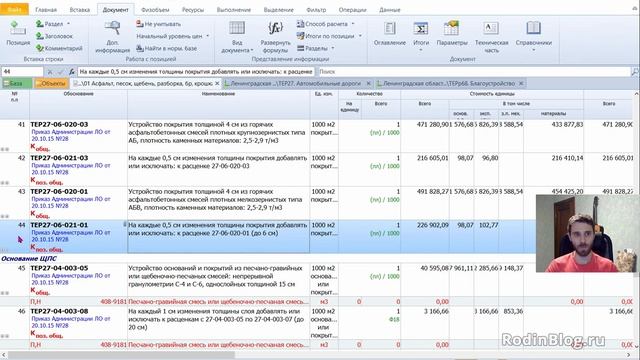The width and height of the screenshot is (640, 360).
Task: Open Вид документа options
Action: [237, 37]
